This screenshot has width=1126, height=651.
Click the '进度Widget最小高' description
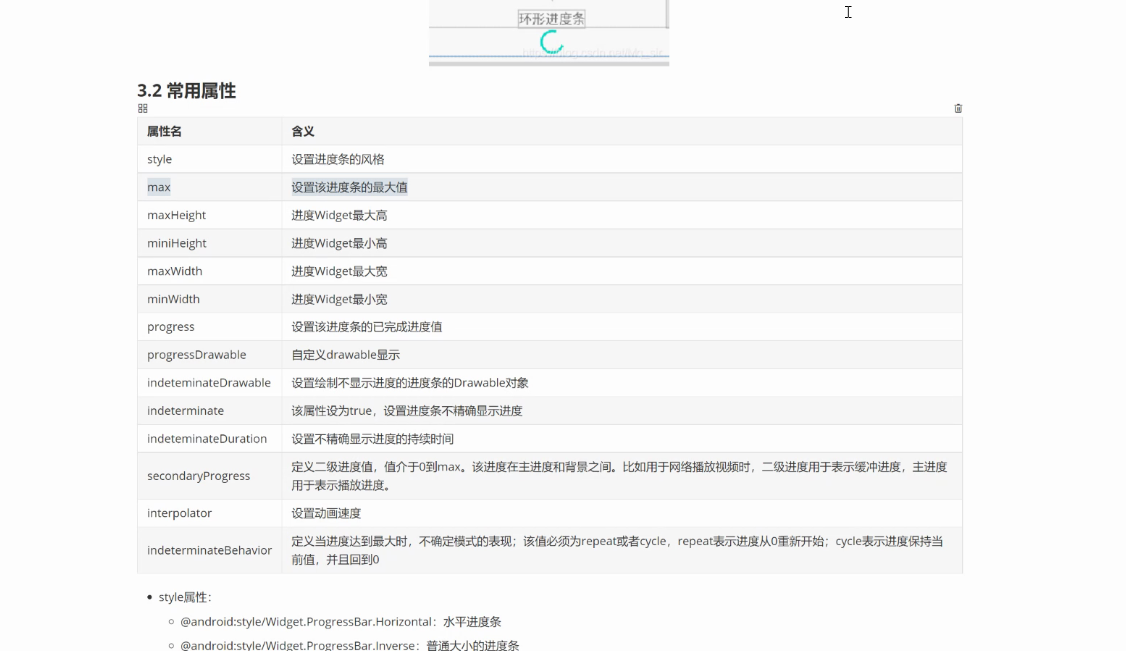pyautogui.click(x=339, y=243)
